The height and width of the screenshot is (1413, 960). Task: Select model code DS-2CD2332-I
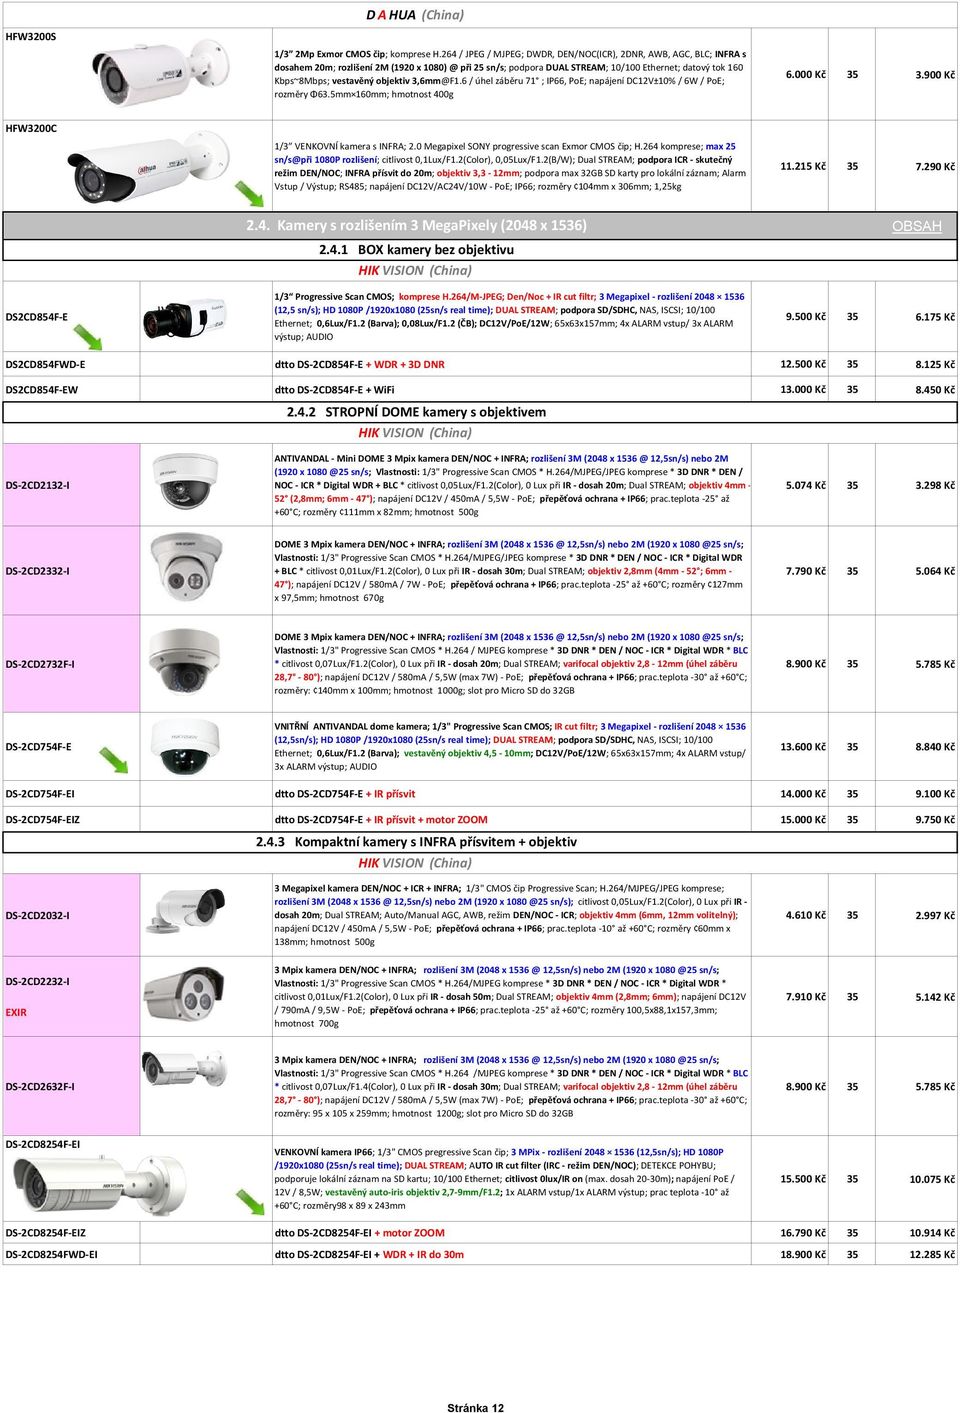(37, 572)
